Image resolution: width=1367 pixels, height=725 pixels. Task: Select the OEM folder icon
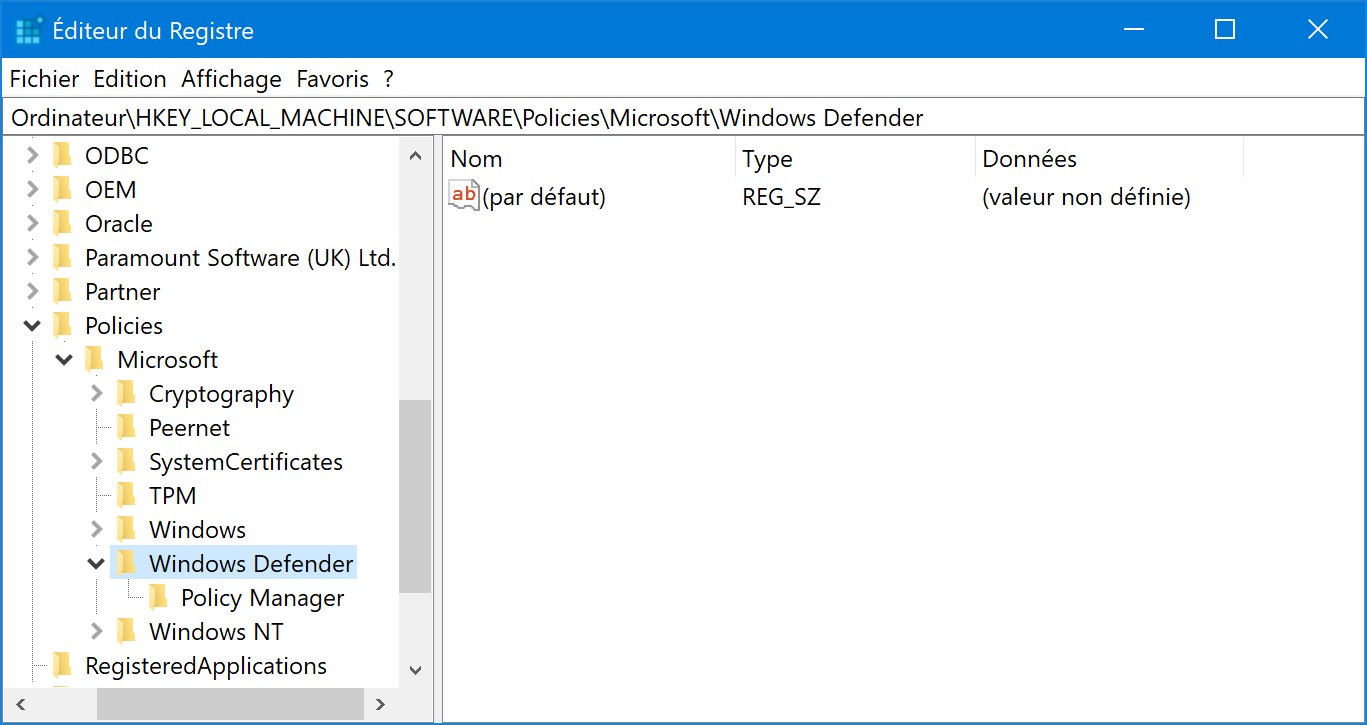(63, 190)
